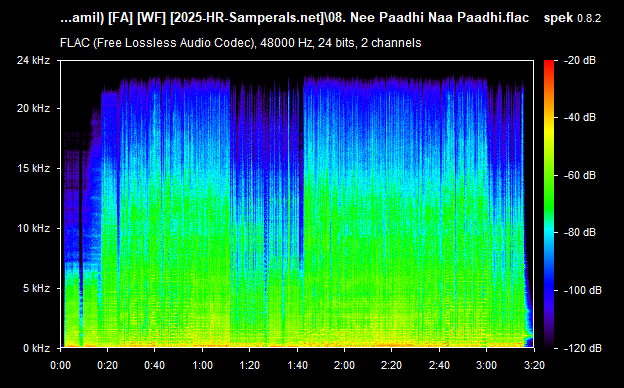Screen dimensions: 624x388
Task: Click the -120 dB scale label
Action: coord(583,348)
